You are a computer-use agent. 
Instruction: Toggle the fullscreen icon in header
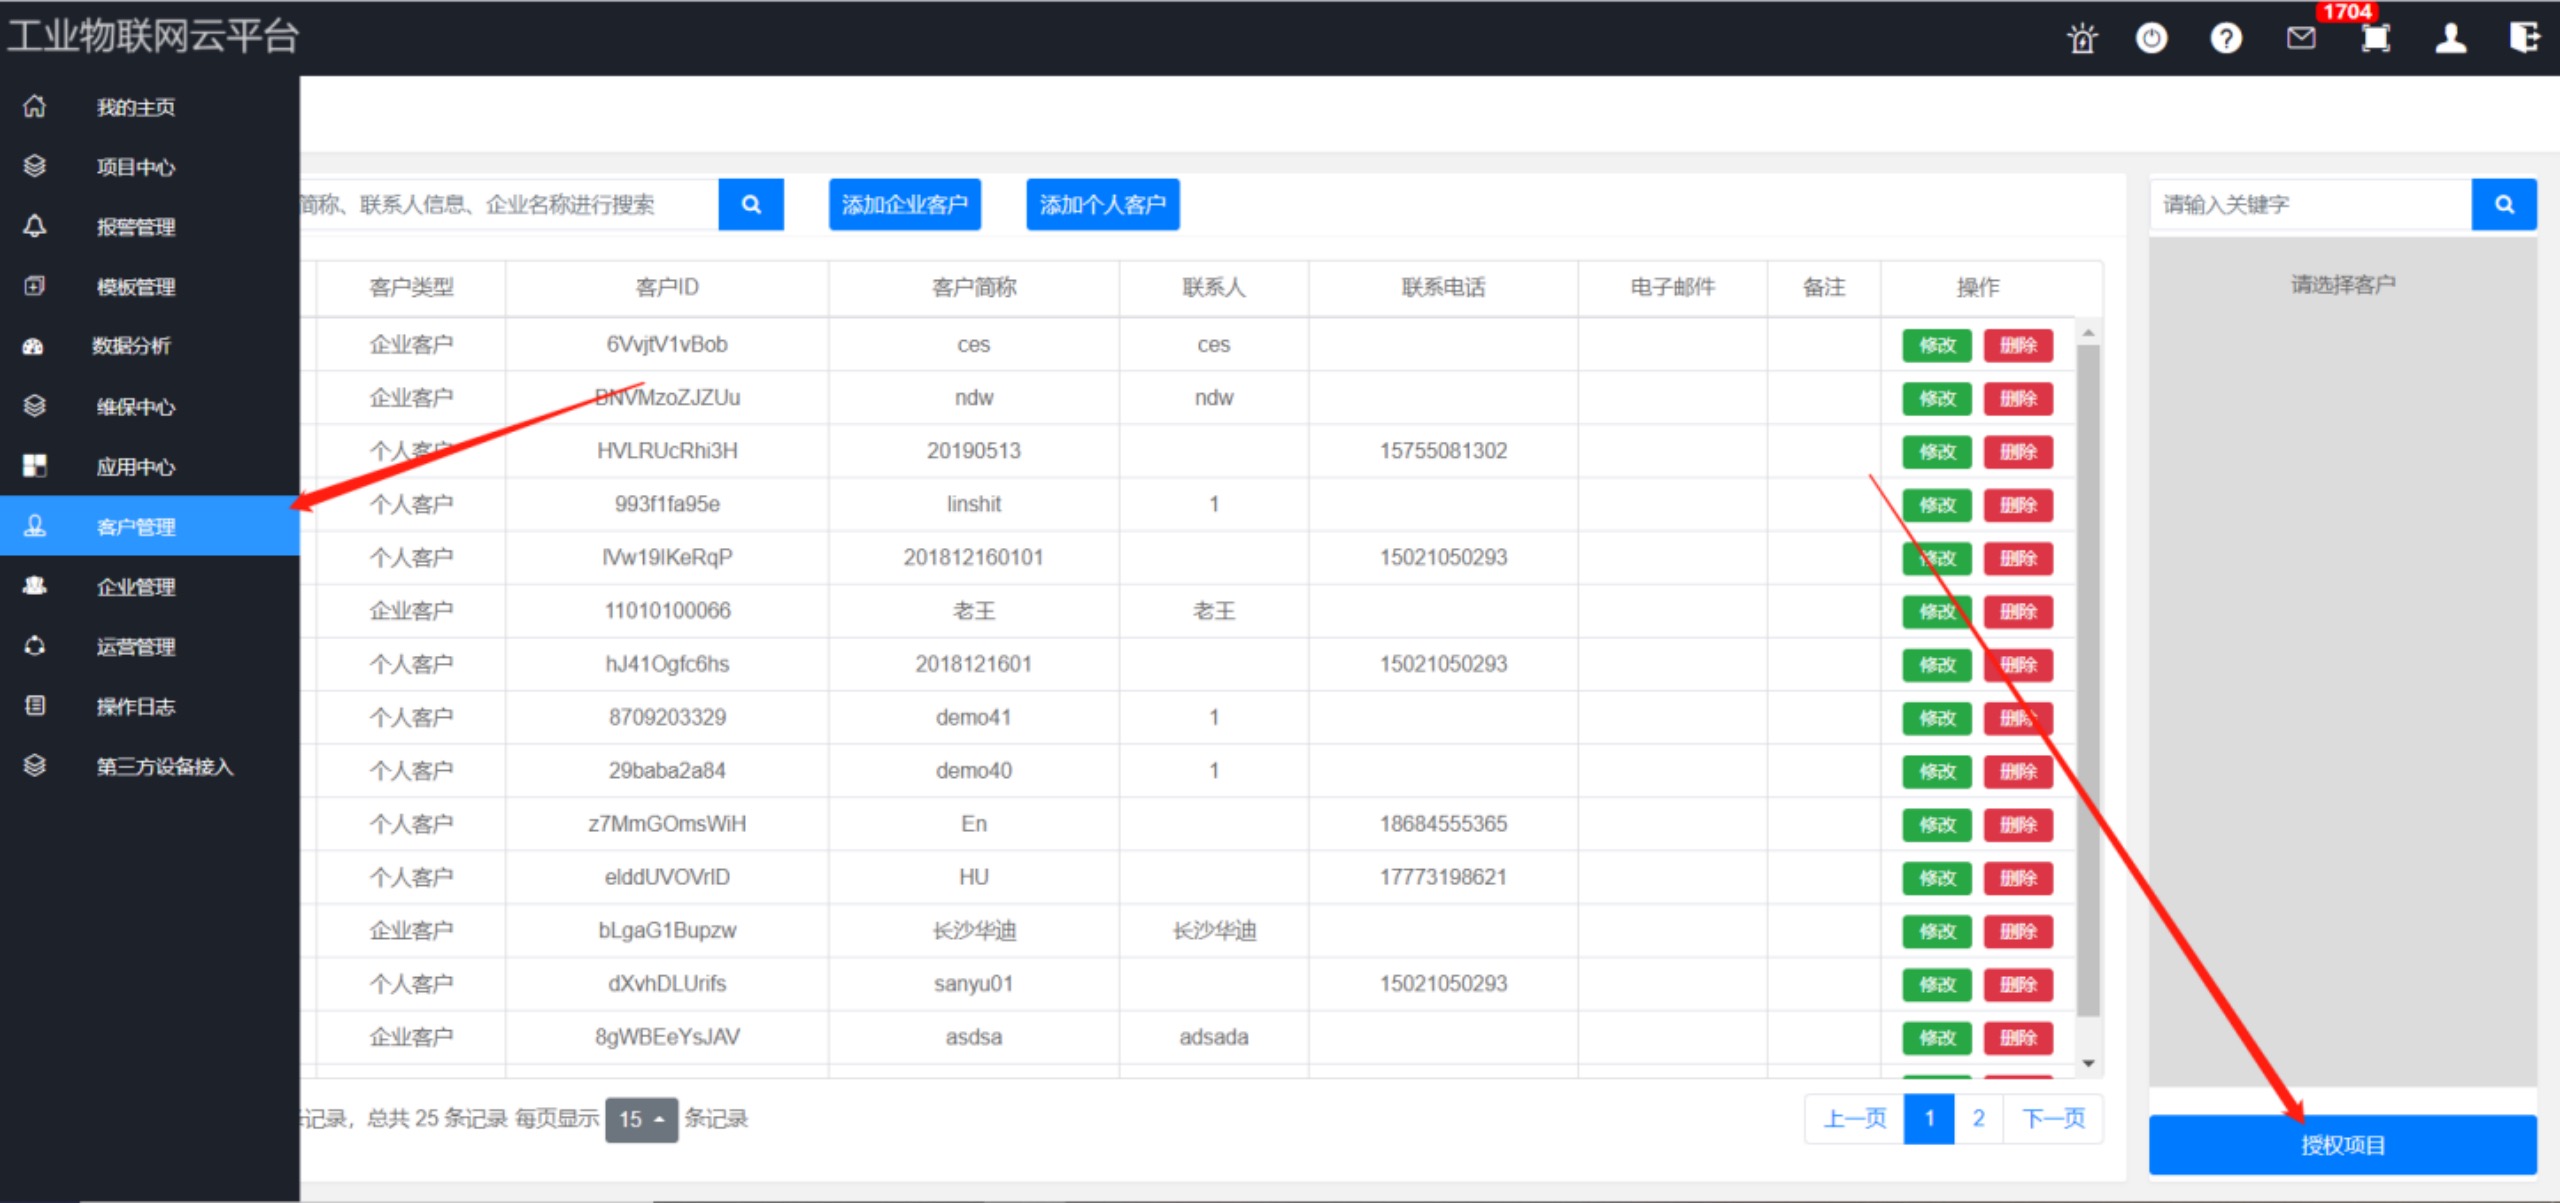[2376, 39]
